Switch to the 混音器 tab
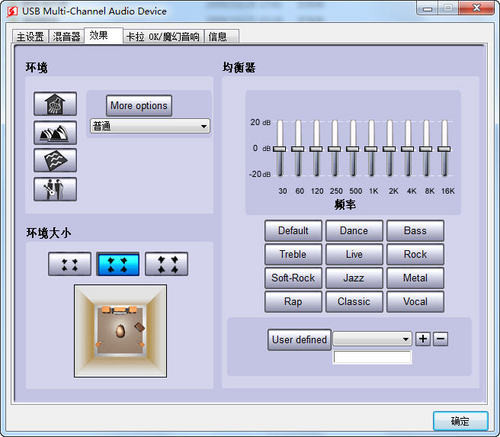The height and width of the screenshot is (437, 500). click(66, 36)
